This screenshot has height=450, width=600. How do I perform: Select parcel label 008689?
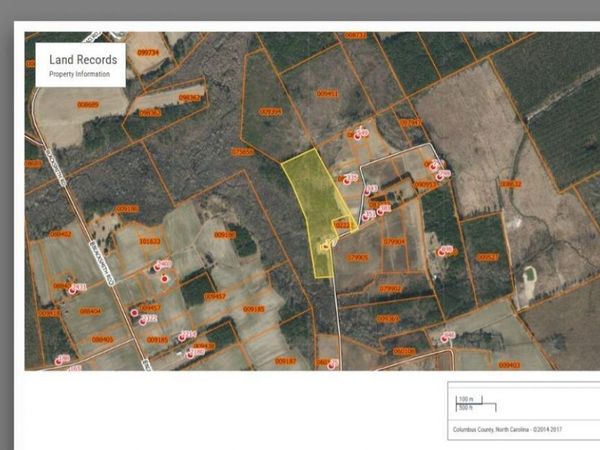tap(88, 104)
